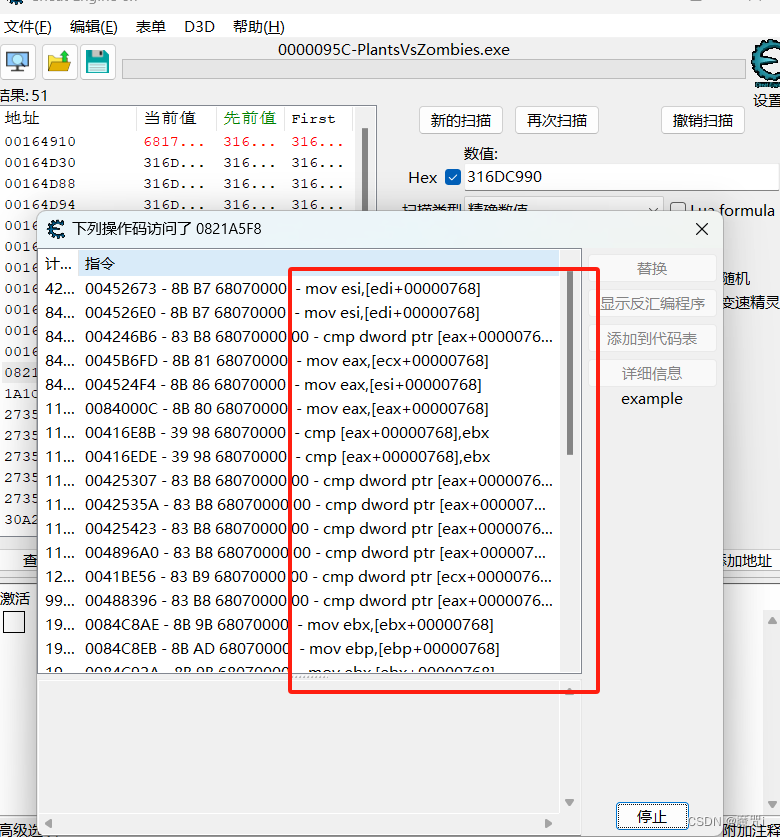Click the 替换 replace button
Image resolution: width=780 pixels, height=837 pixels.
coord(652,269)
